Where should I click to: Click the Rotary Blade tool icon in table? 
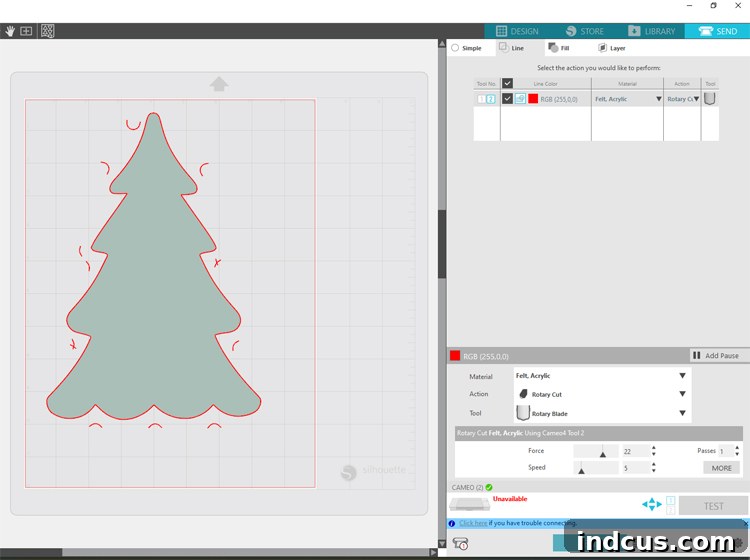pyautogui.click(x=709, y=99)
